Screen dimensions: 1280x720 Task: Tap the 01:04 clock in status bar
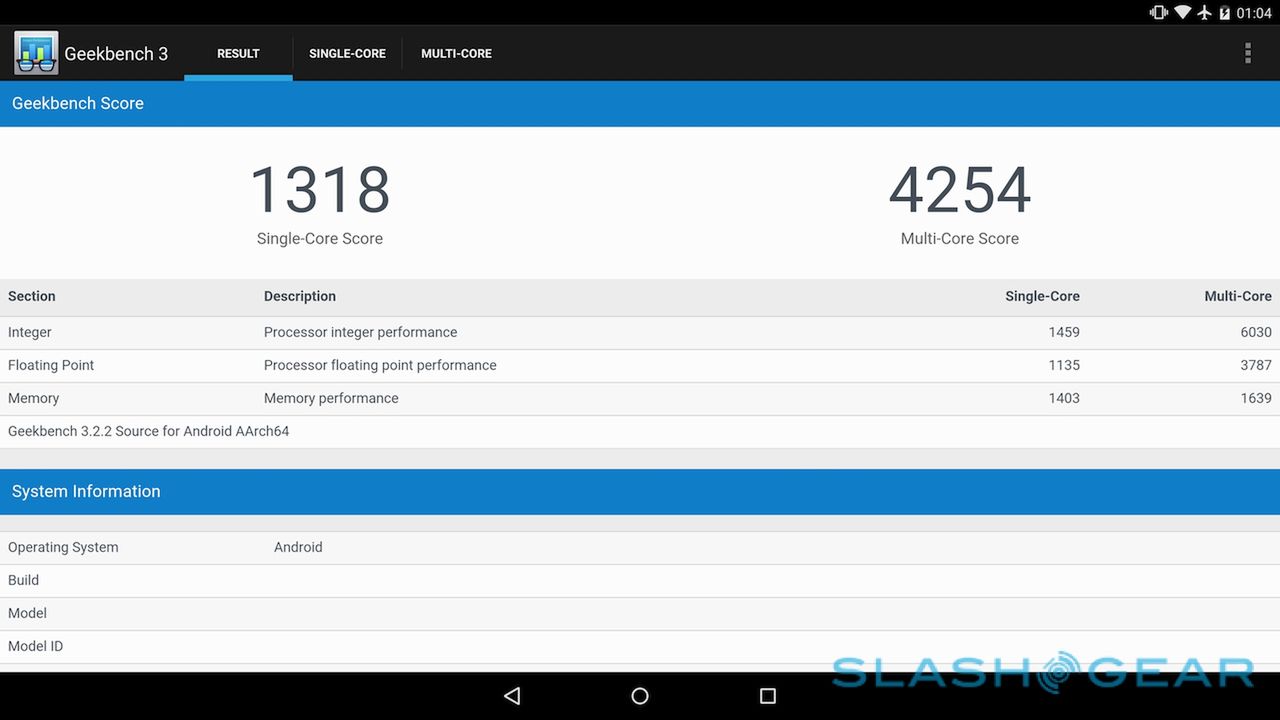click(x=1254, y=13)
